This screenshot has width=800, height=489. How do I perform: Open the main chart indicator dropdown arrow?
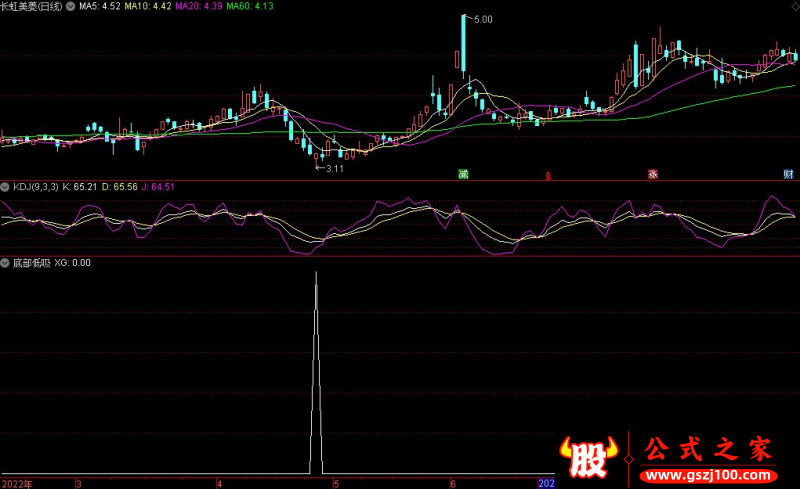[71, 7]
